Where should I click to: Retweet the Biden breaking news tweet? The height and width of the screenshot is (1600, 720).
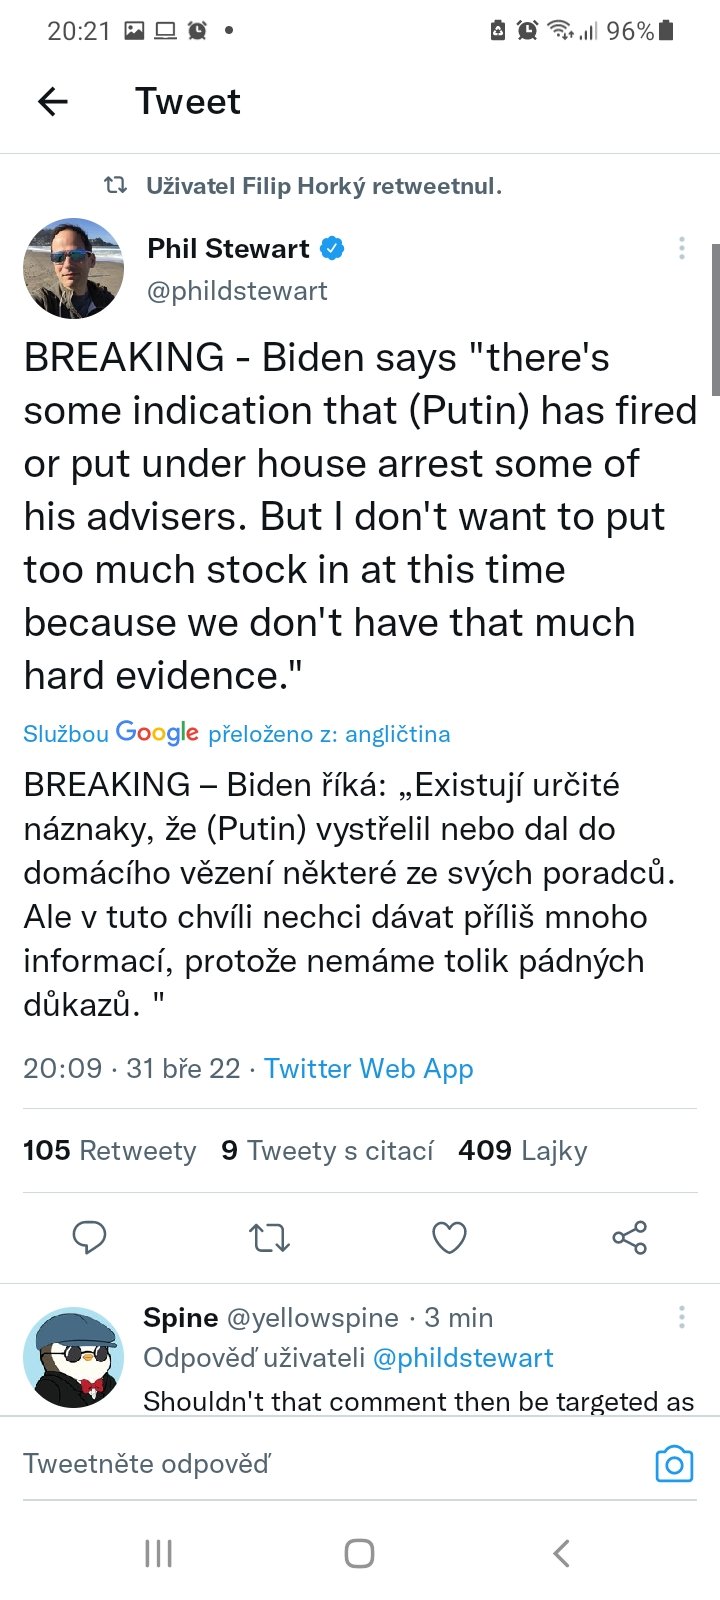click(269, 1238)
